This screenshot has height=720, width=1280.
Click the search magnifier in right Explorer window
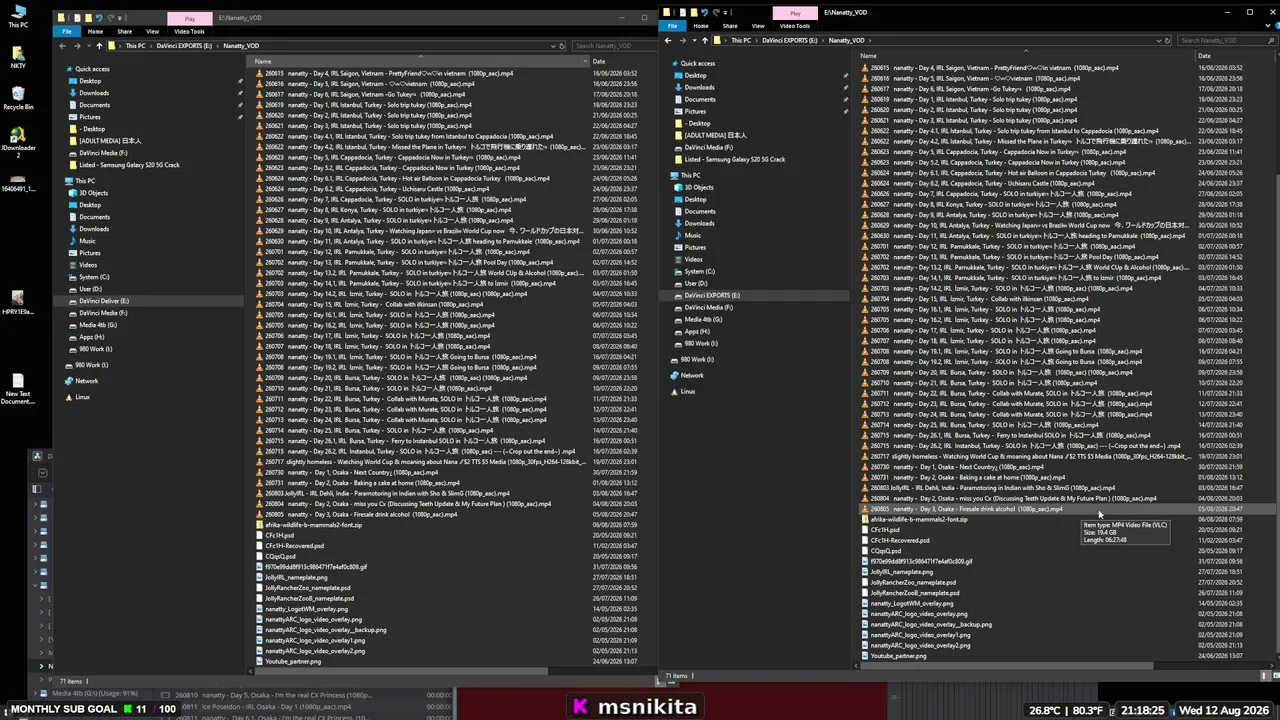point(1270,40)
